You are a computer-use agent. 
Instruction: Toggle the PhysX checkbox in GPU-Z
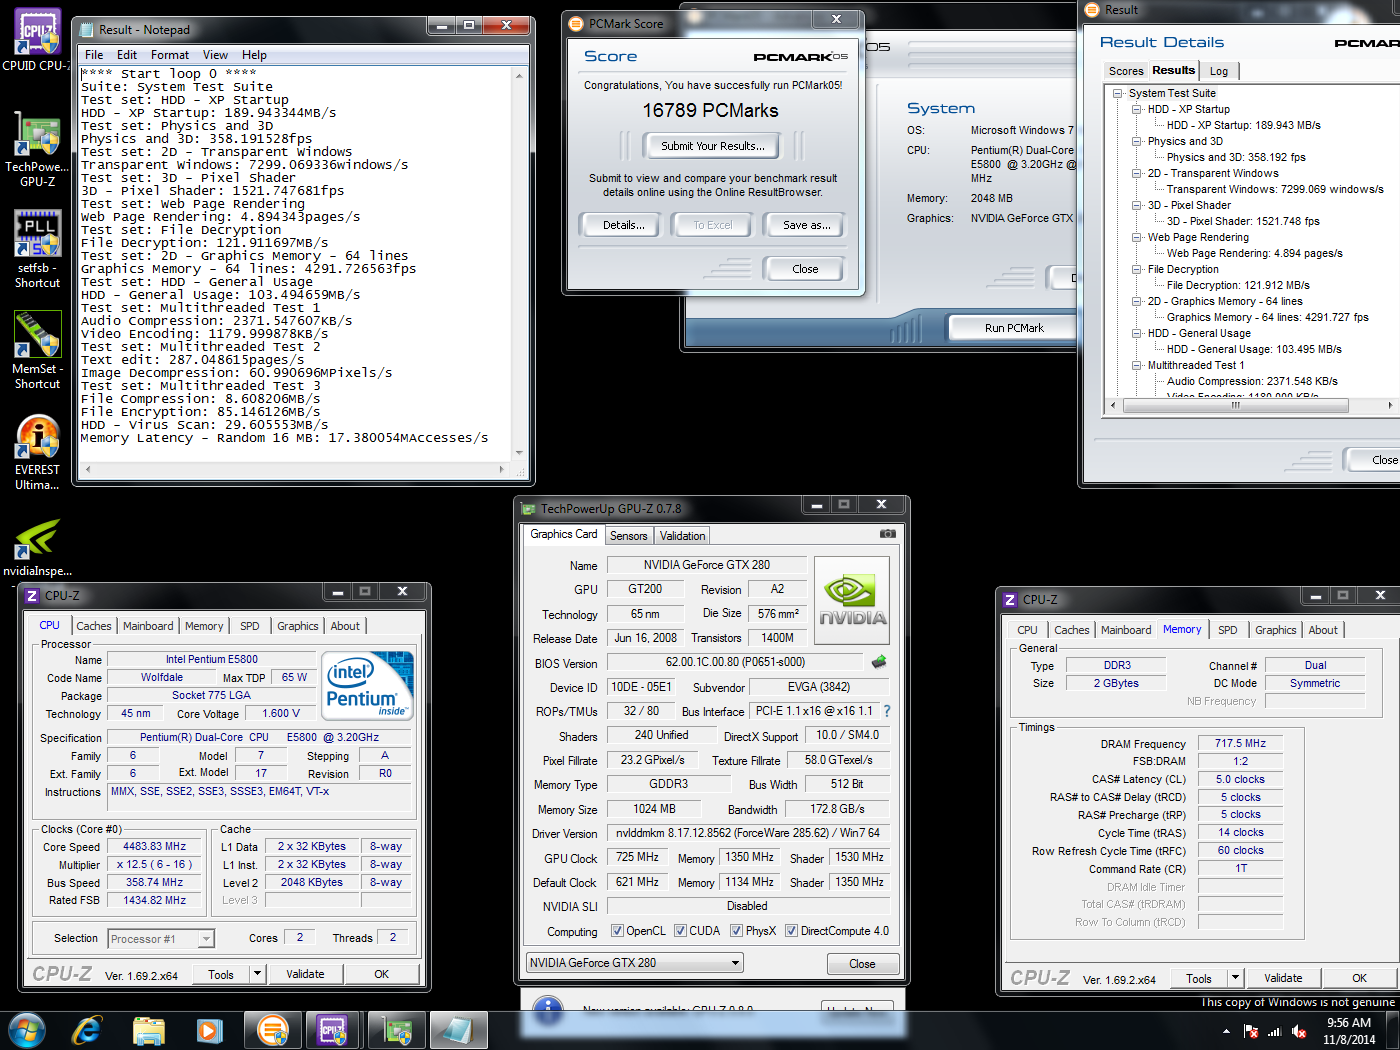pos(736,931)
